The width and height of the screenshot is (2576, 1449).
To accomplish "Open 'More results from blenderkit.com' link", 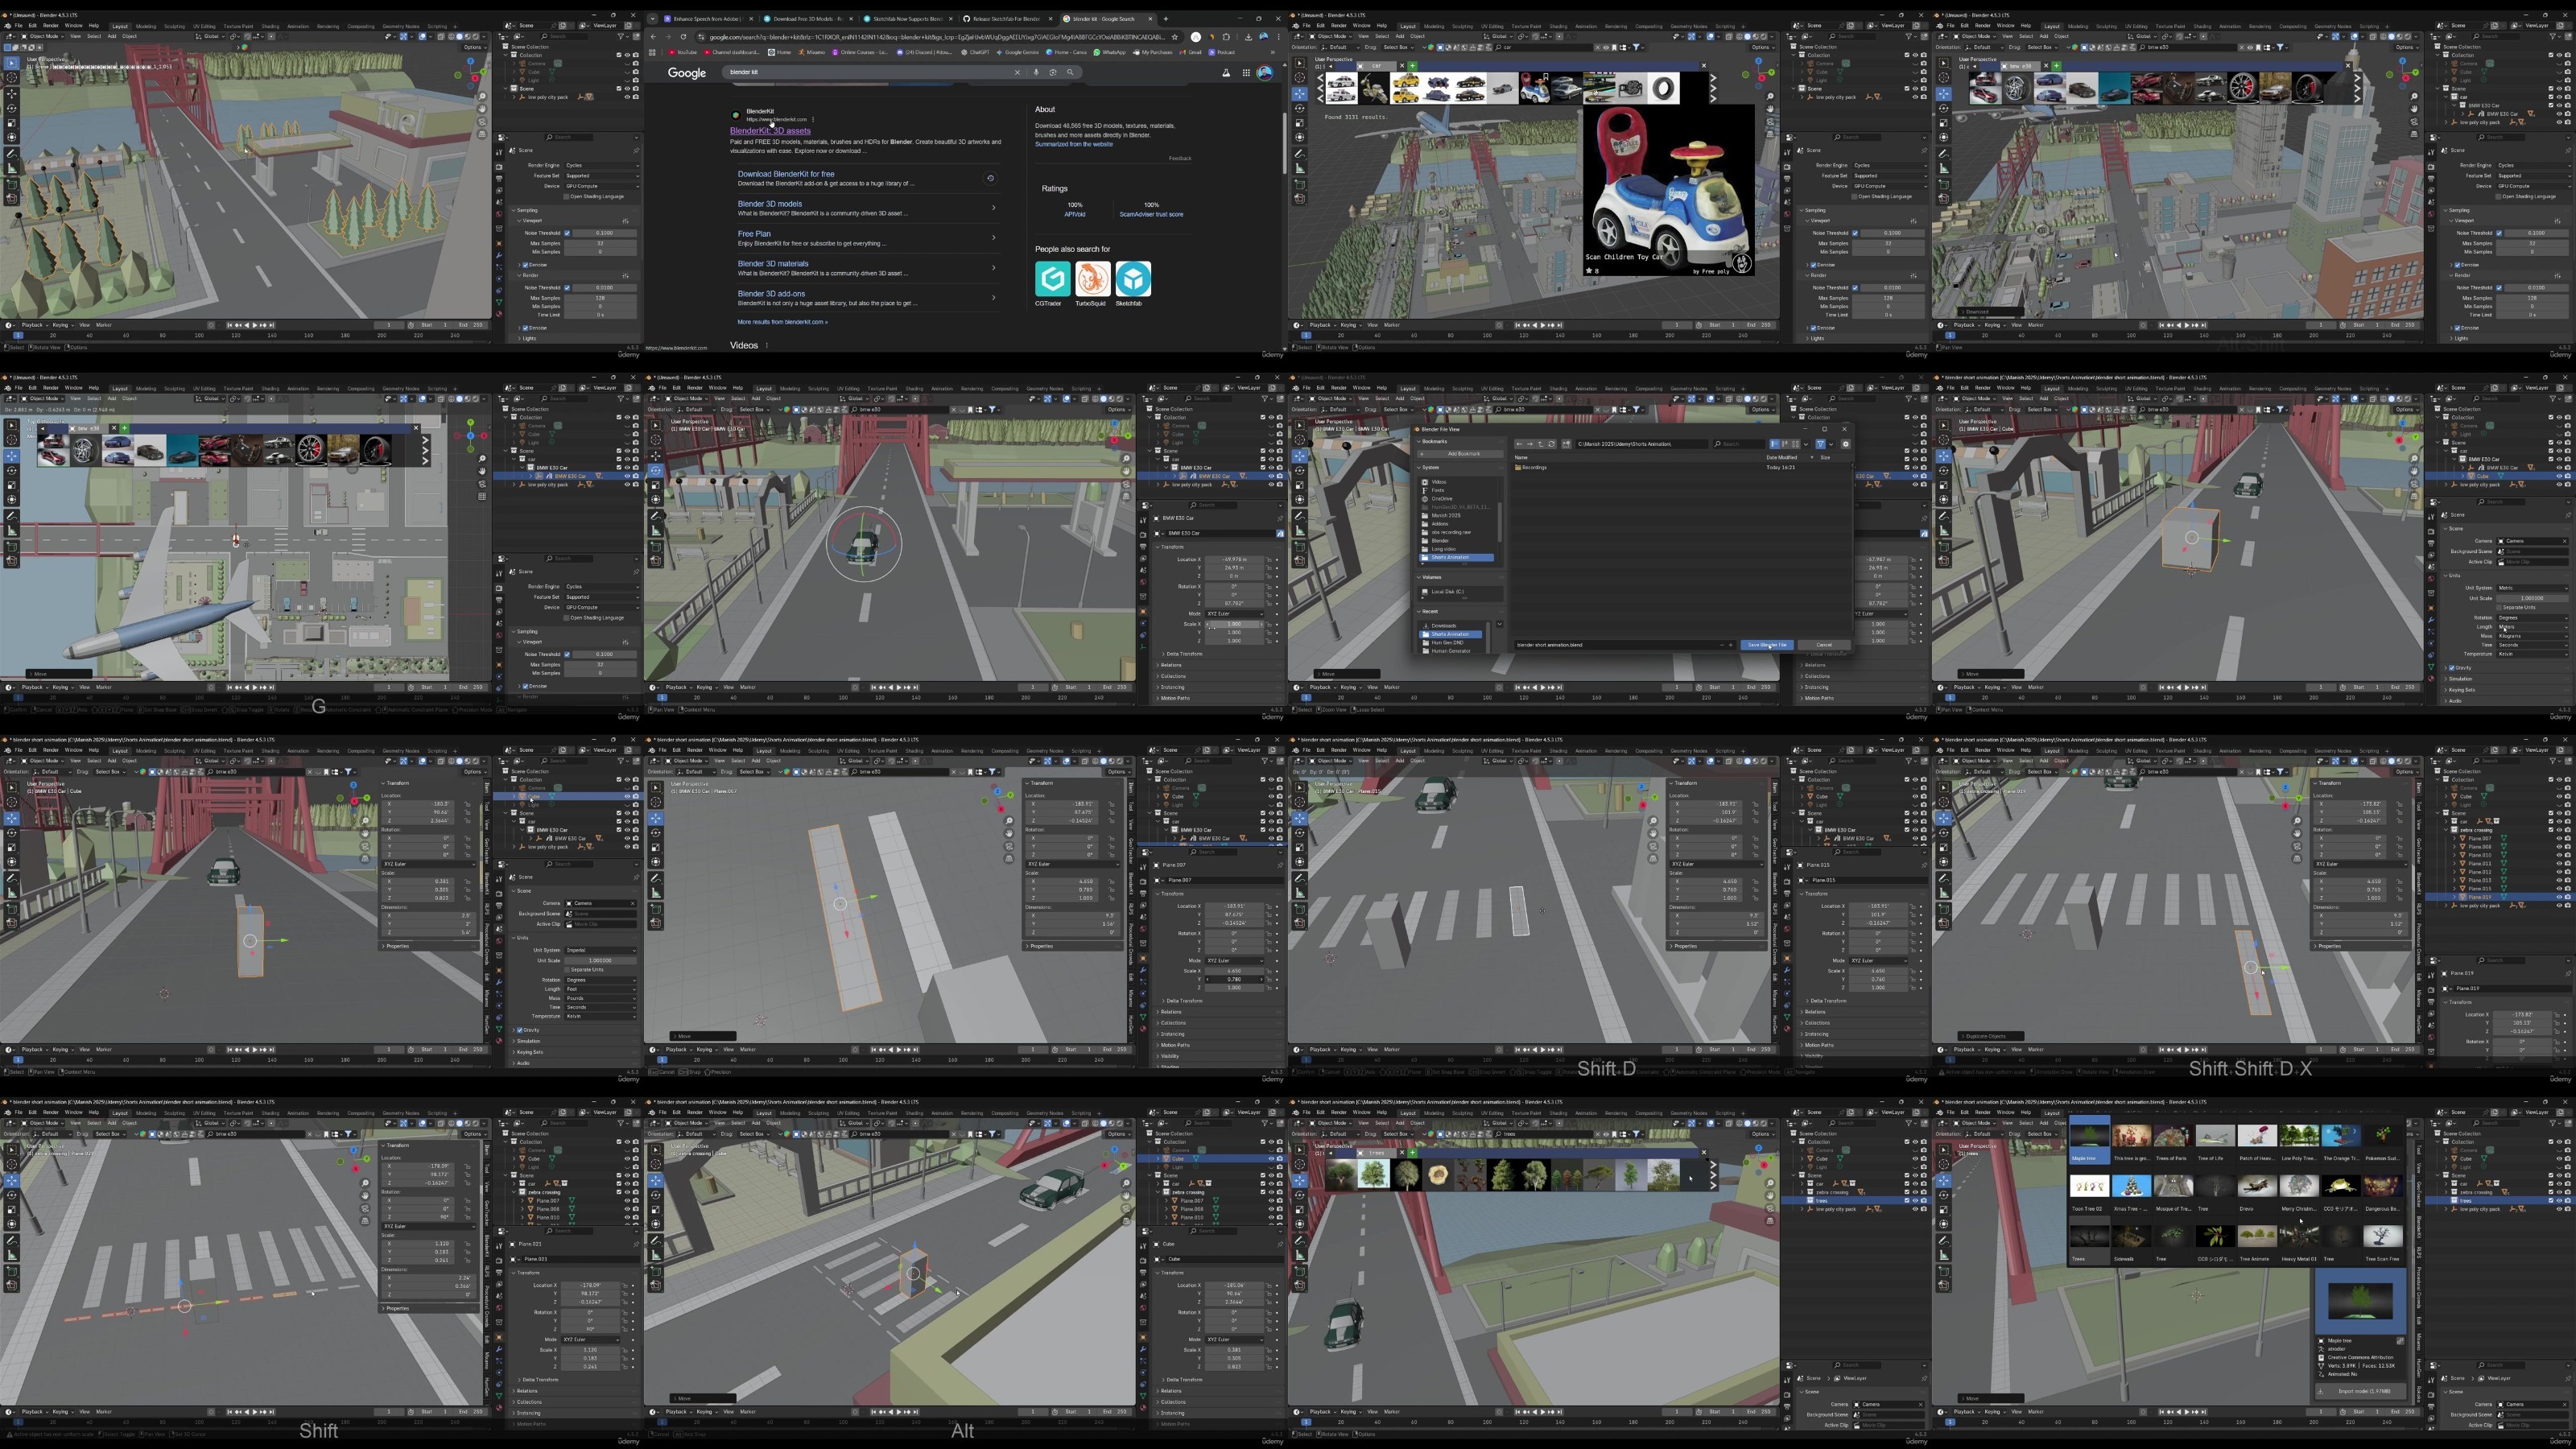I will [x=782, y=322].
